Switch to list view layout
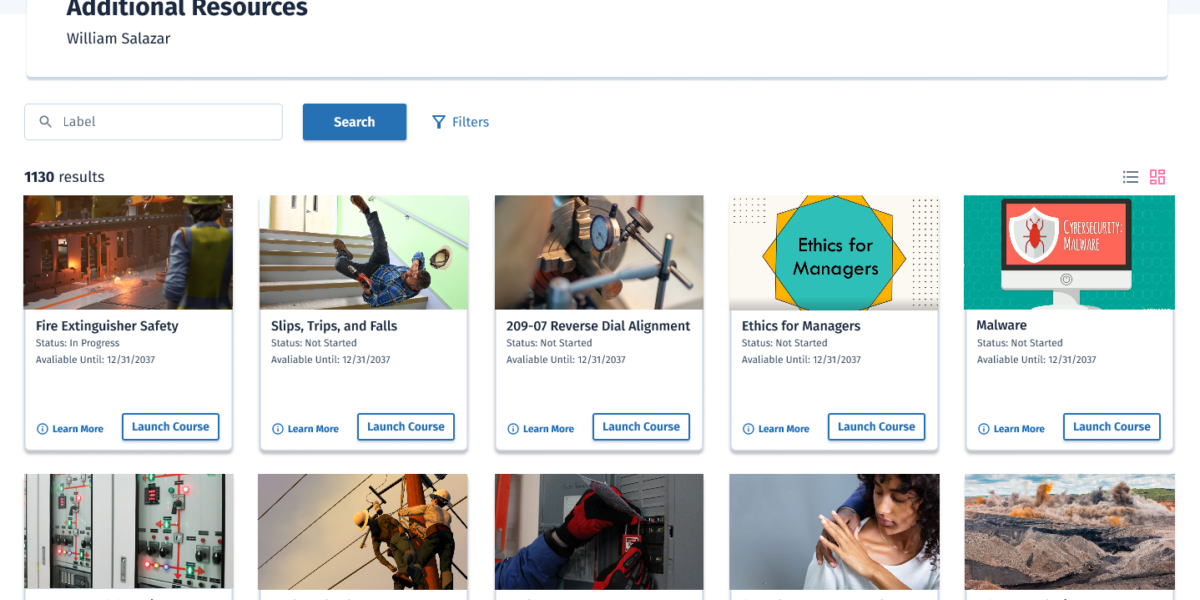The width and height of the screenshot is (1200, 600). point(1130,177)
